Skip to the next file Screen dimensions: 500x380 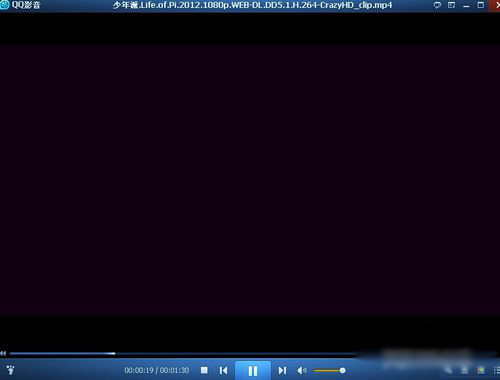coord(282,370)
